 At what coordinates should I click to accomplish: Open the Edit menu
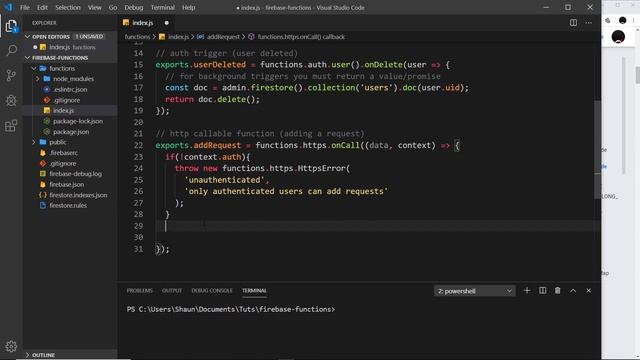[x=42, y=7]
